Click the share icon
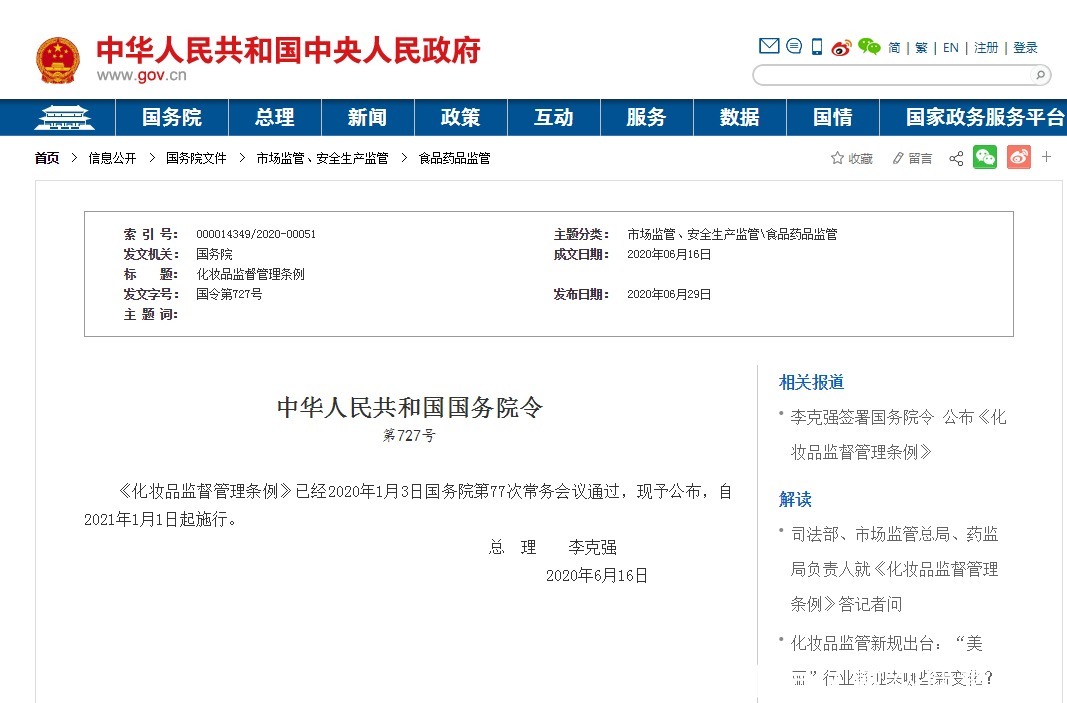The image size is (1067, 703). pos(956,159)
